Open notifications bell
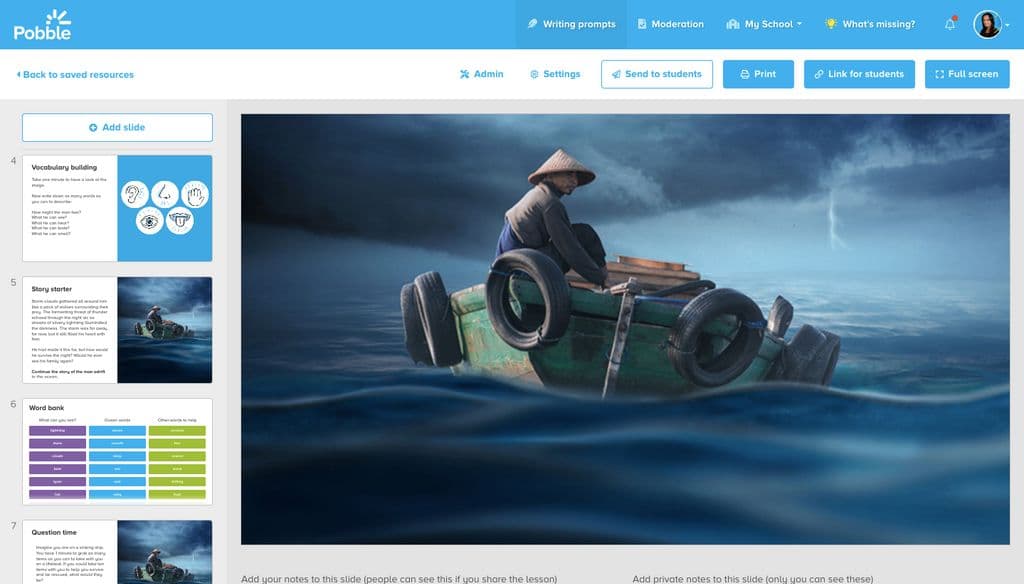This screenshot has width=1024, height=584. click(950, 24)
